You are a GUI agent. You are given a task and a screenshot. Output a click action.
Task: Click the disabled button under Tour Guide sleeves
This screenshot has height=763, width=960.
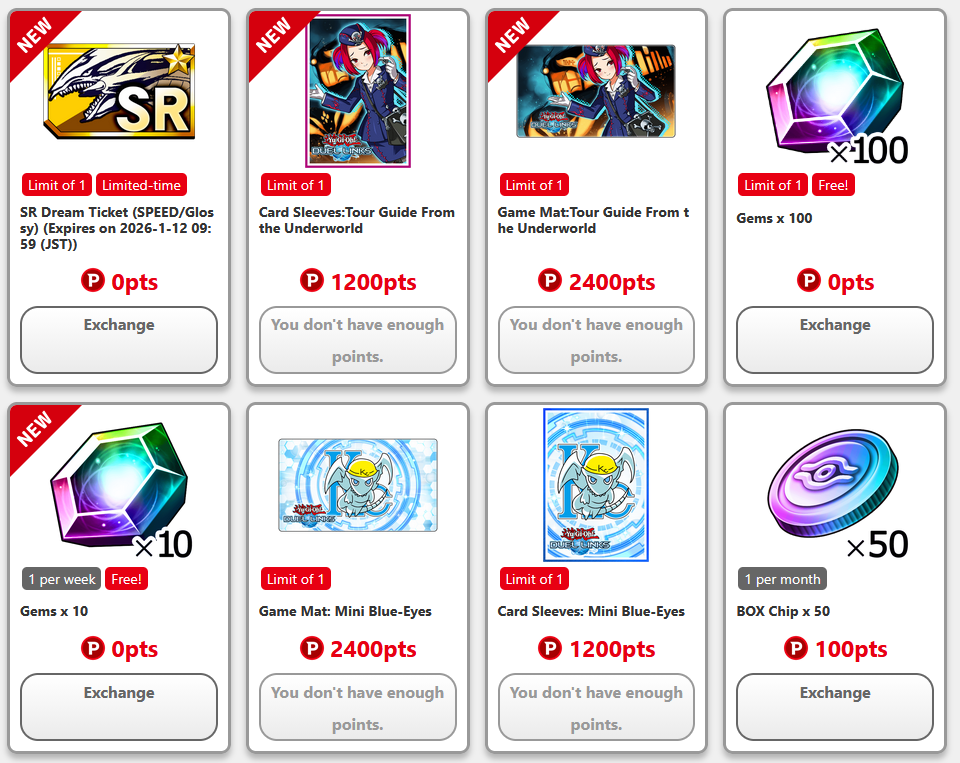pyautogui.click(x=358, y=340)
